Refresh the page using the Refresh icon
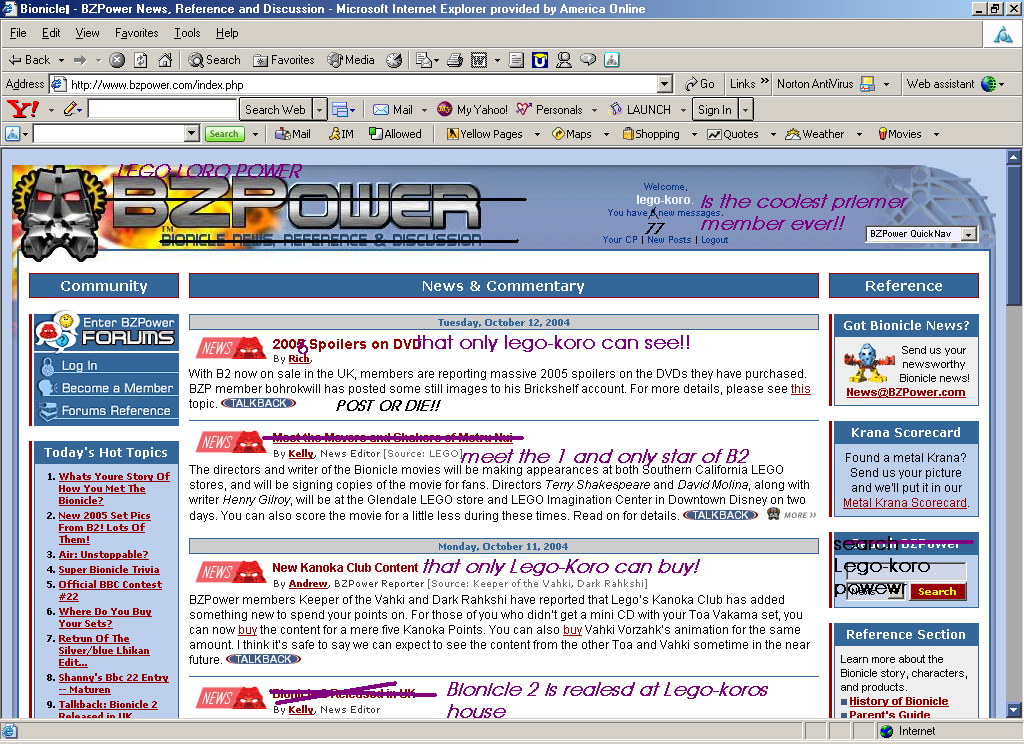 tap(140, 60)
